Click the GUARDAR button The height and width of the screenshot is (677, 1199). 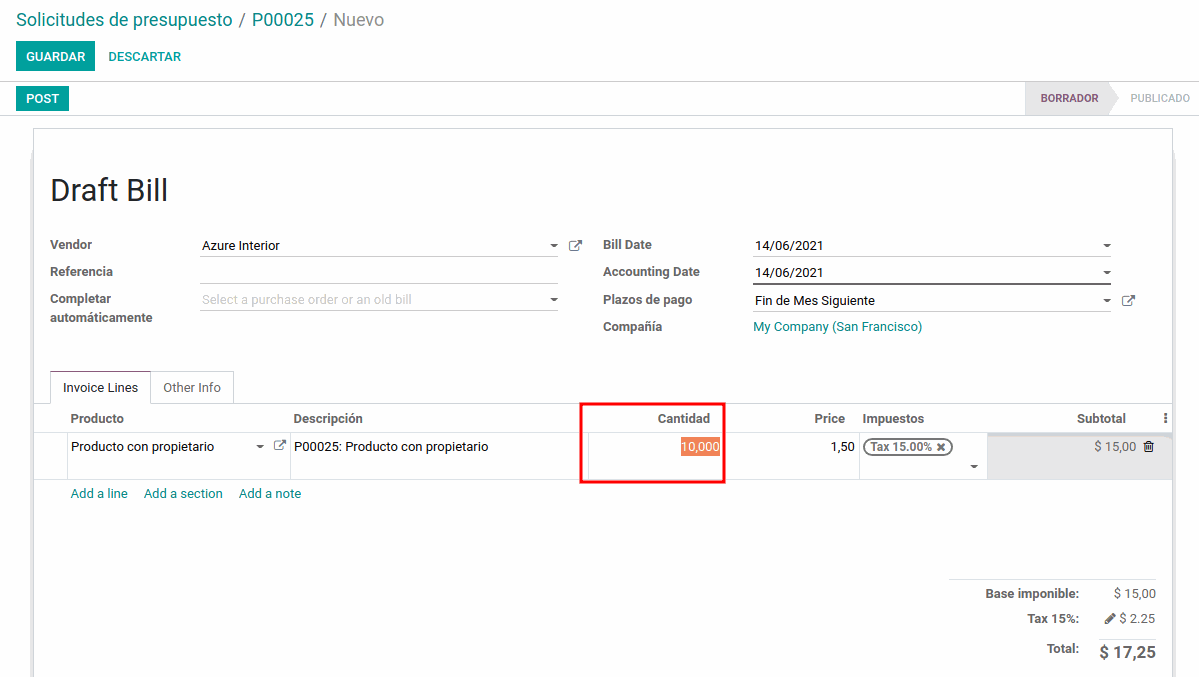click(55, 57)
